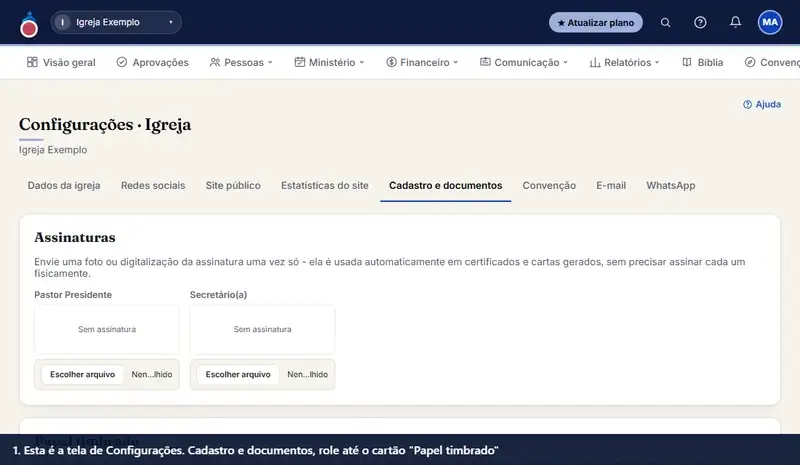800x465 pixels.
Task: Click the Comunicação message icon
Action: 485,62
